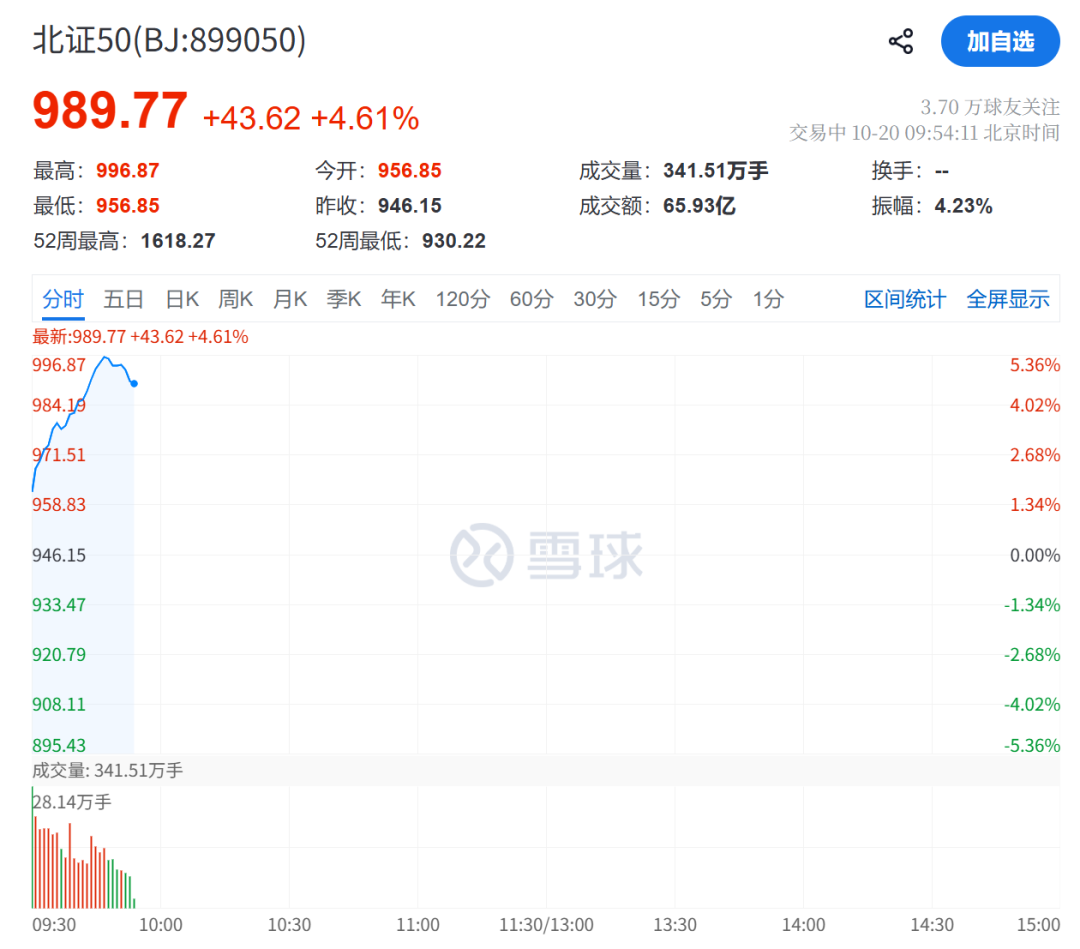This screenshot has width=1080, height=949.
Task: Switch to 30分 interval chart
Action: click(x=594, y=299)
